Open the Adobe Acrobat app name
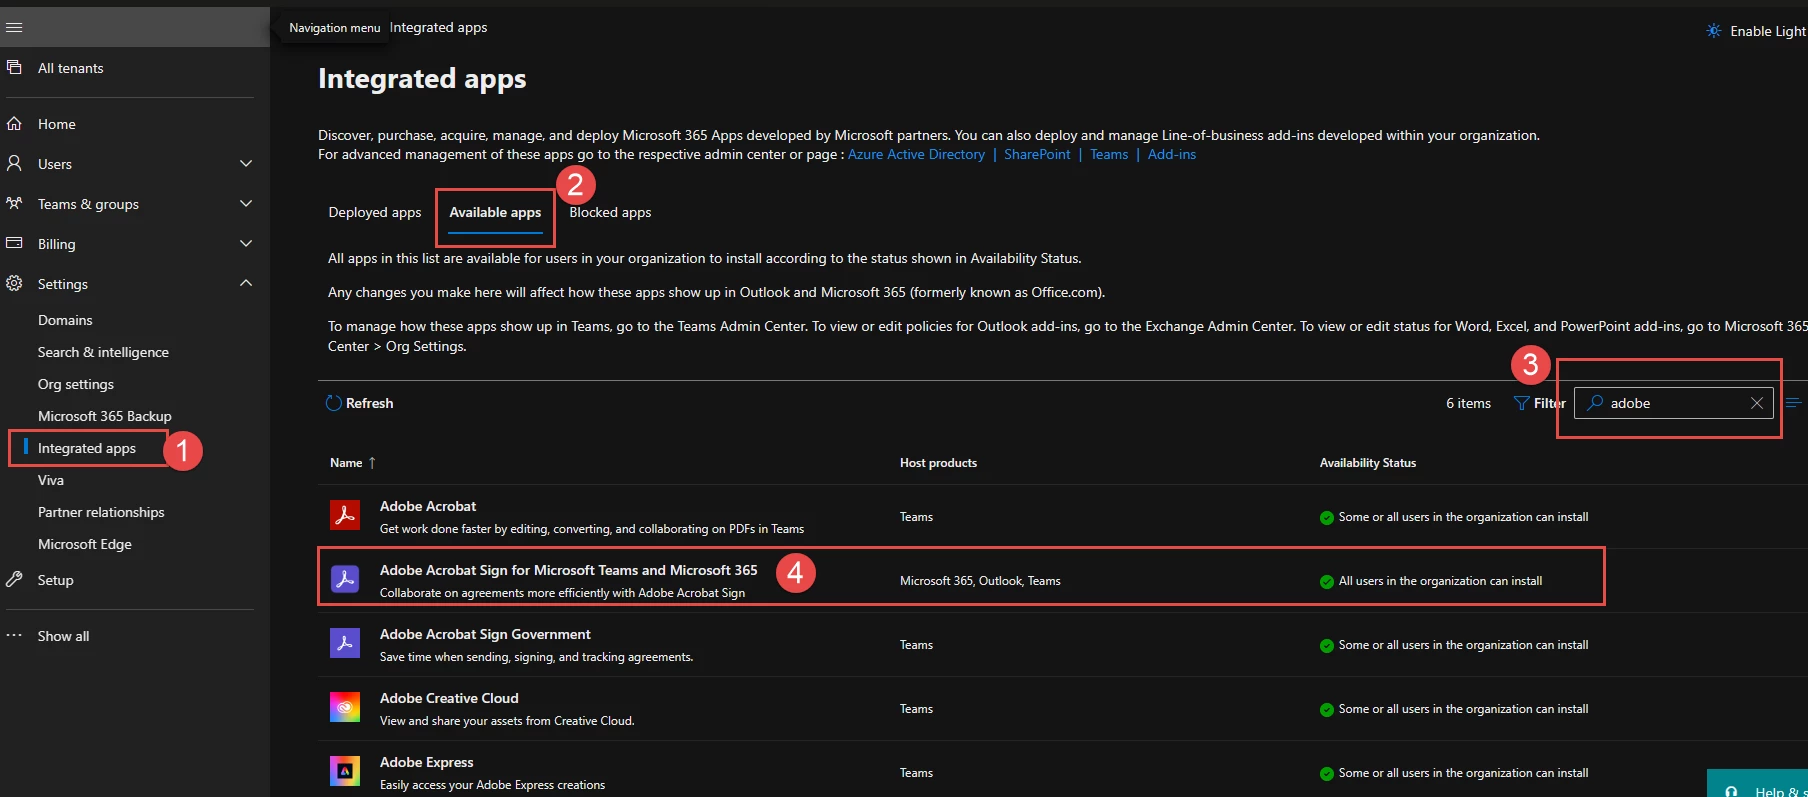Viewport: 1808px width, 797px height. click(428, 506)
